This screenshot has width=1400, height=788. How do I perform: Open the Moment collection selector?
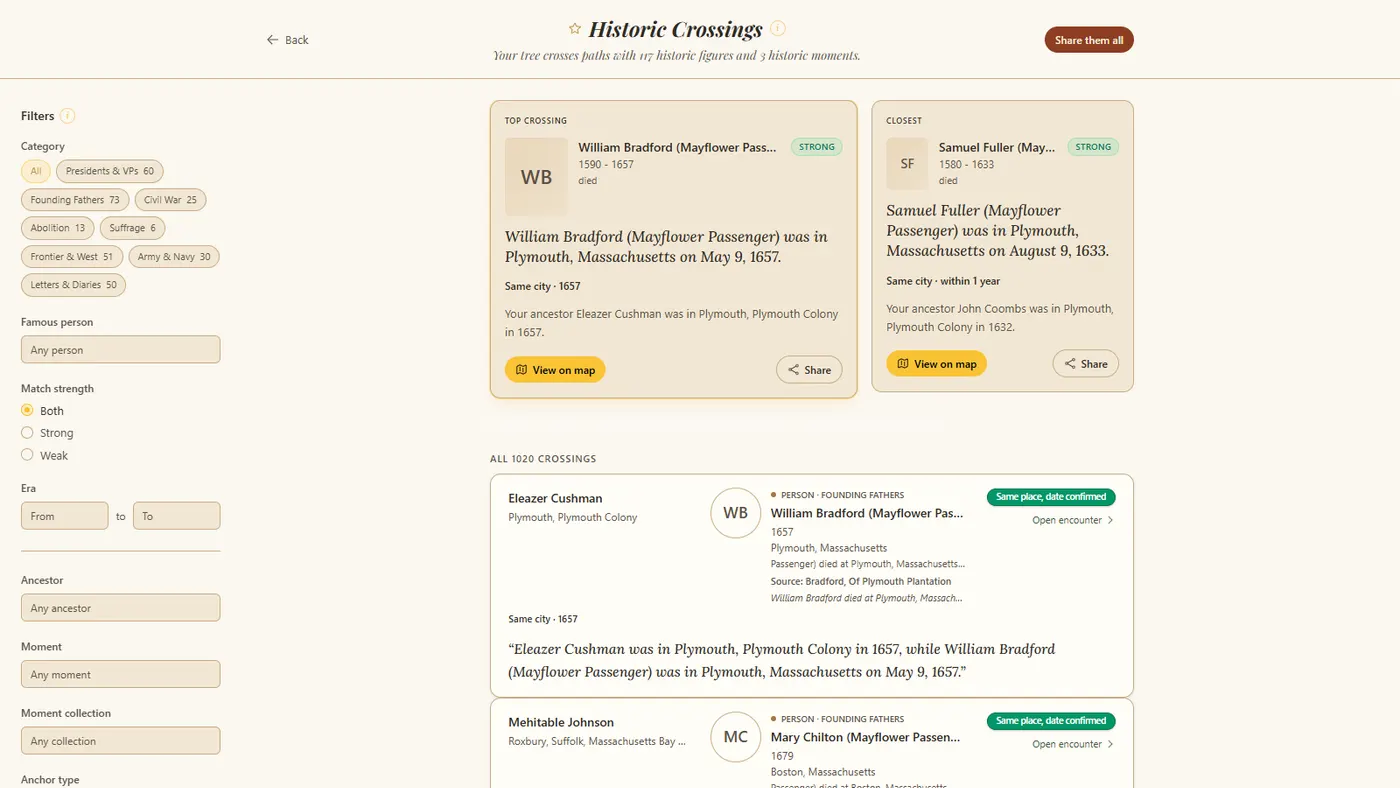(120, 741)
